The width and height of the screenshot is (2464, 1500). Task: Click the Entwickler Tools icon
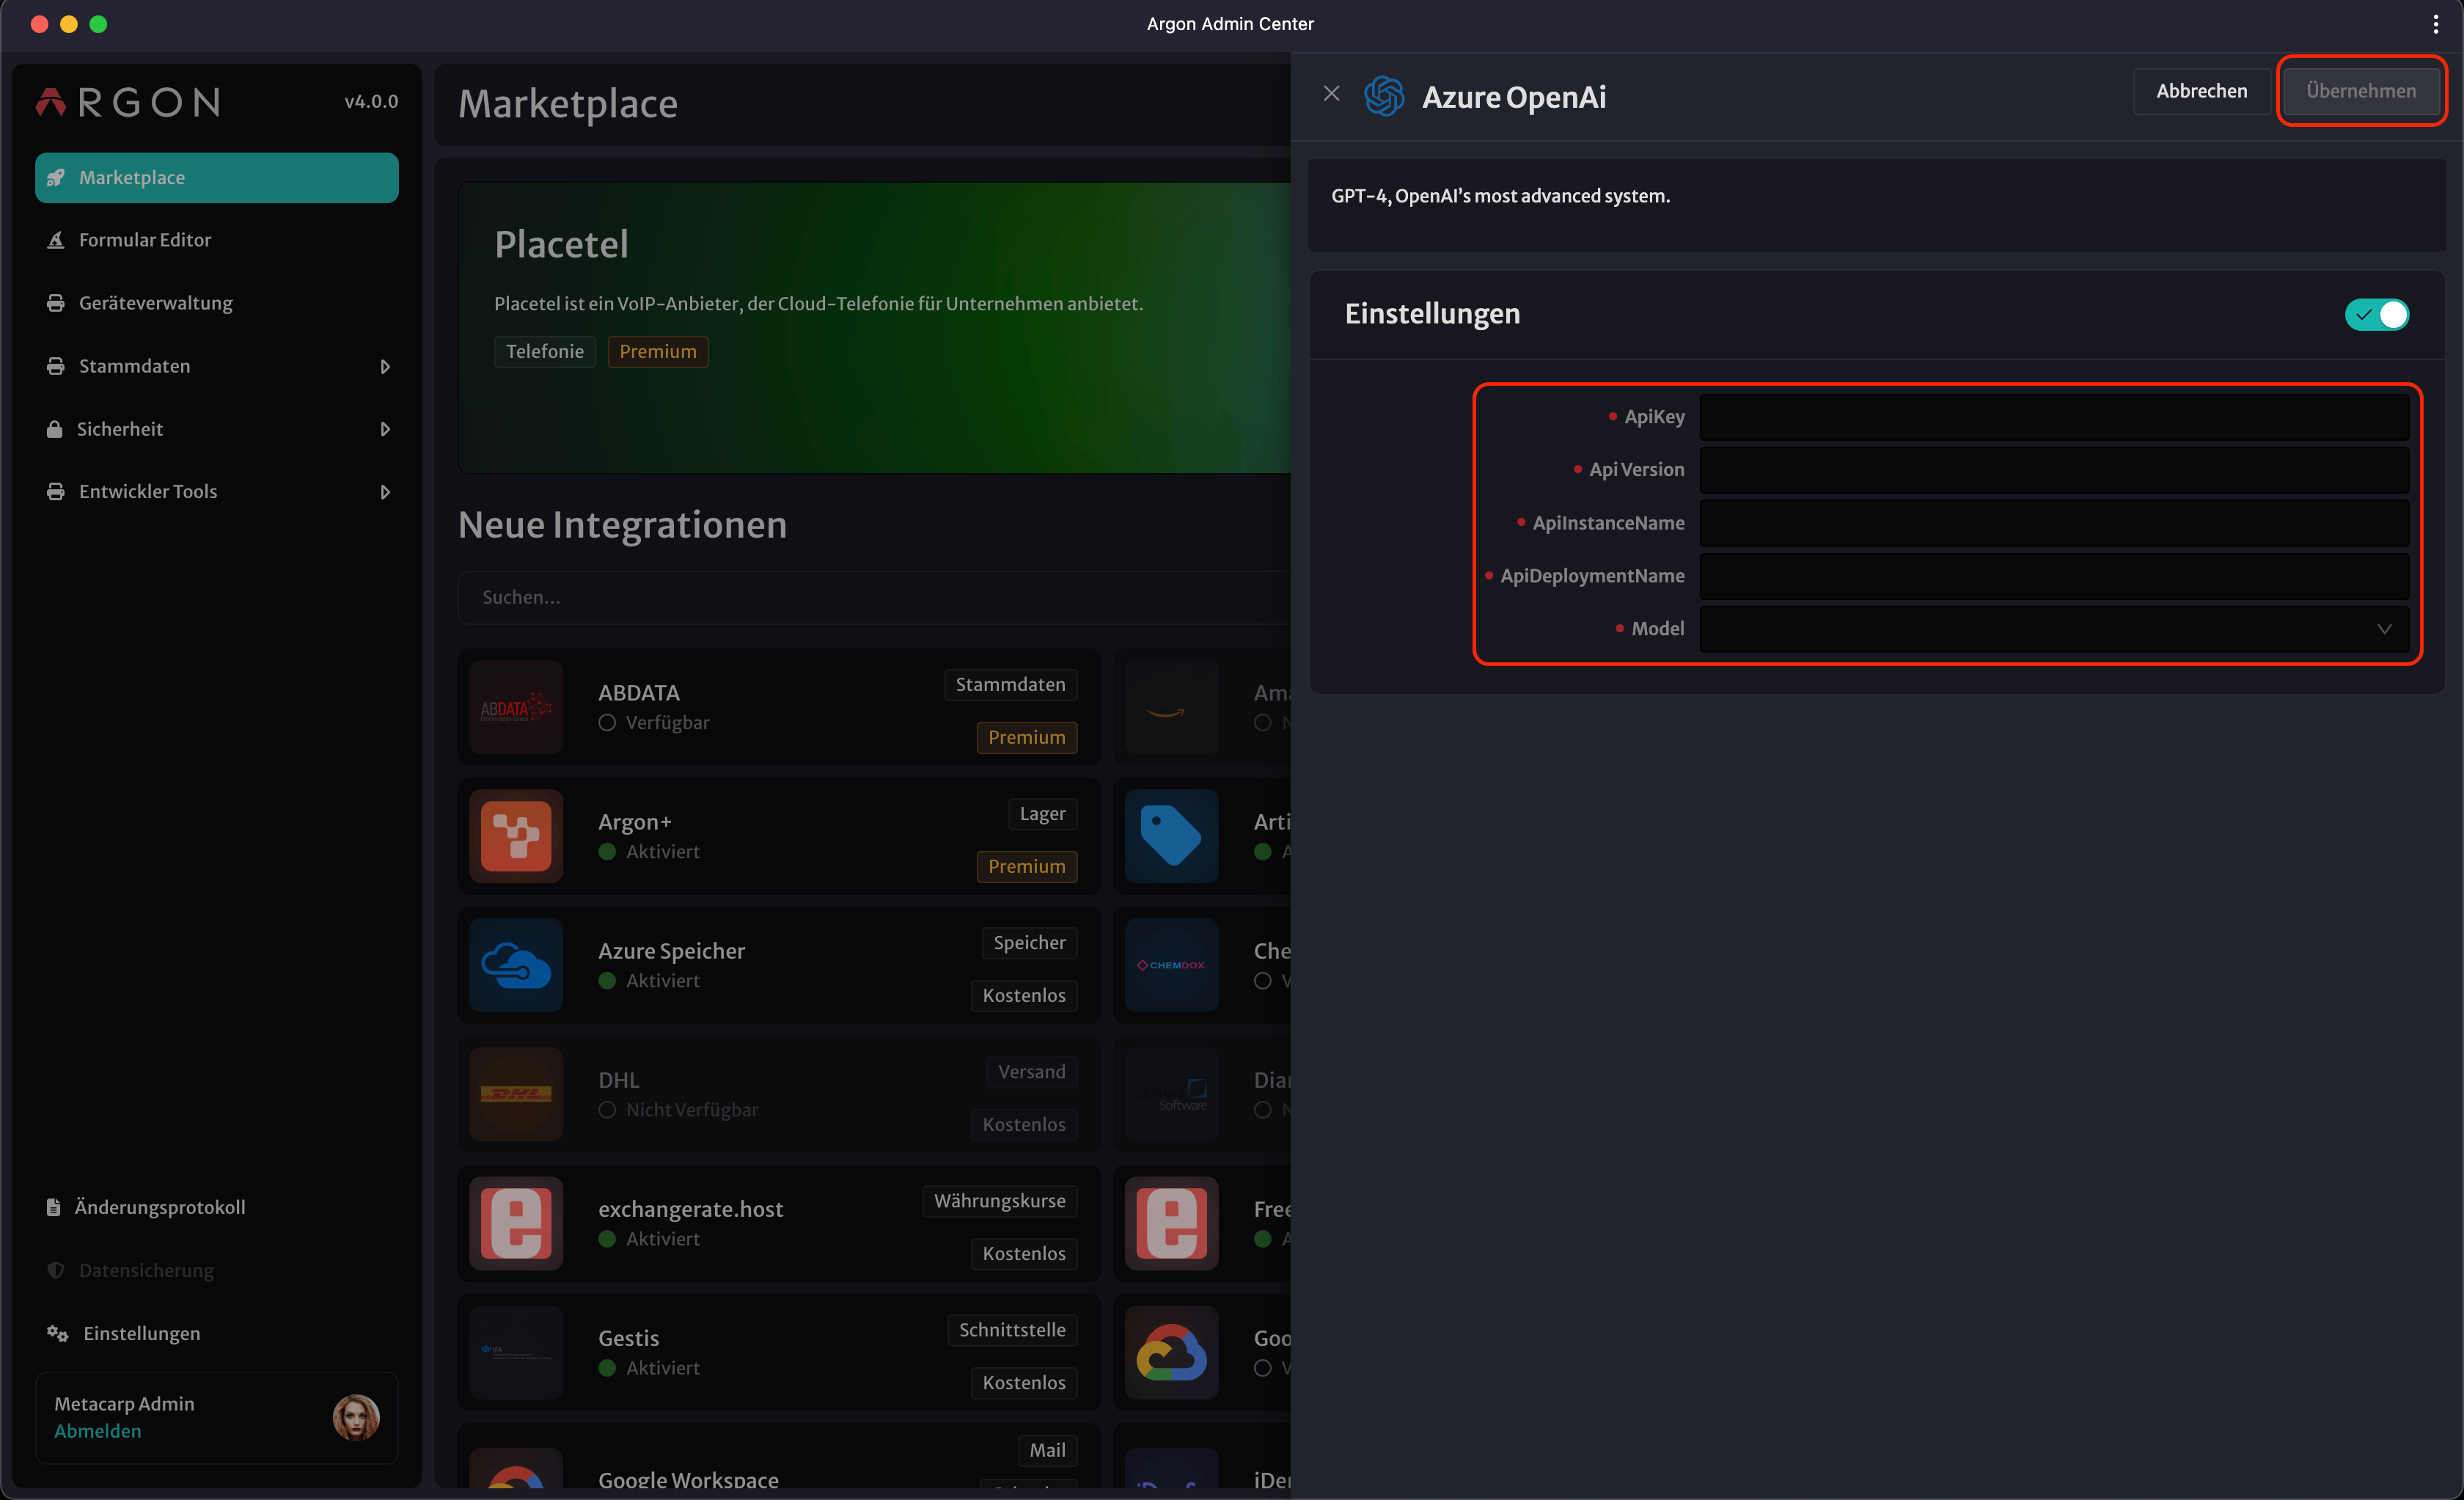(56, 492)
